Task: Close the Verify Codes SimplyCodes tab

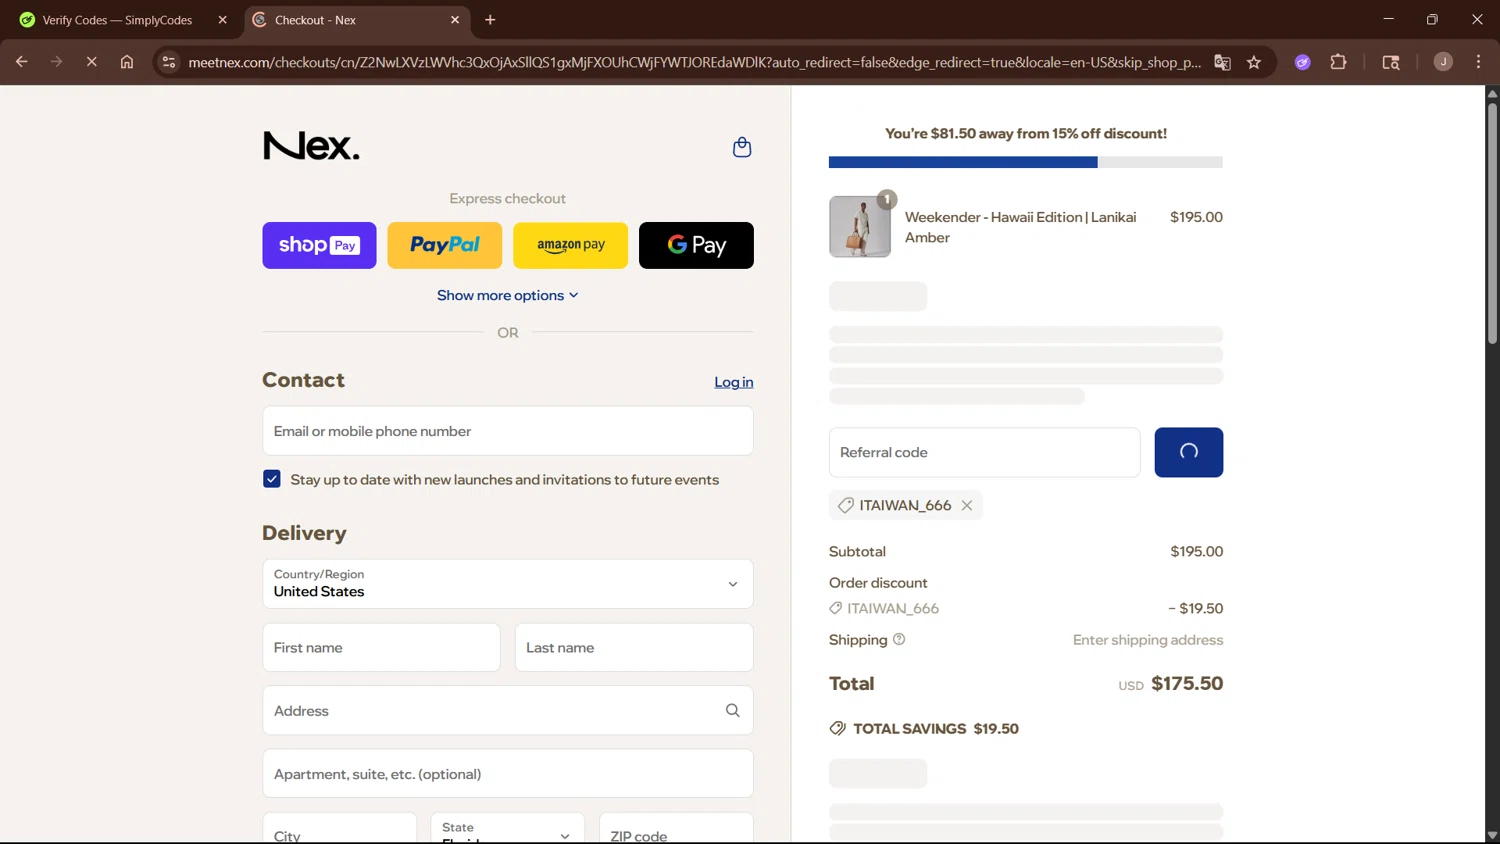Action: 222,20
